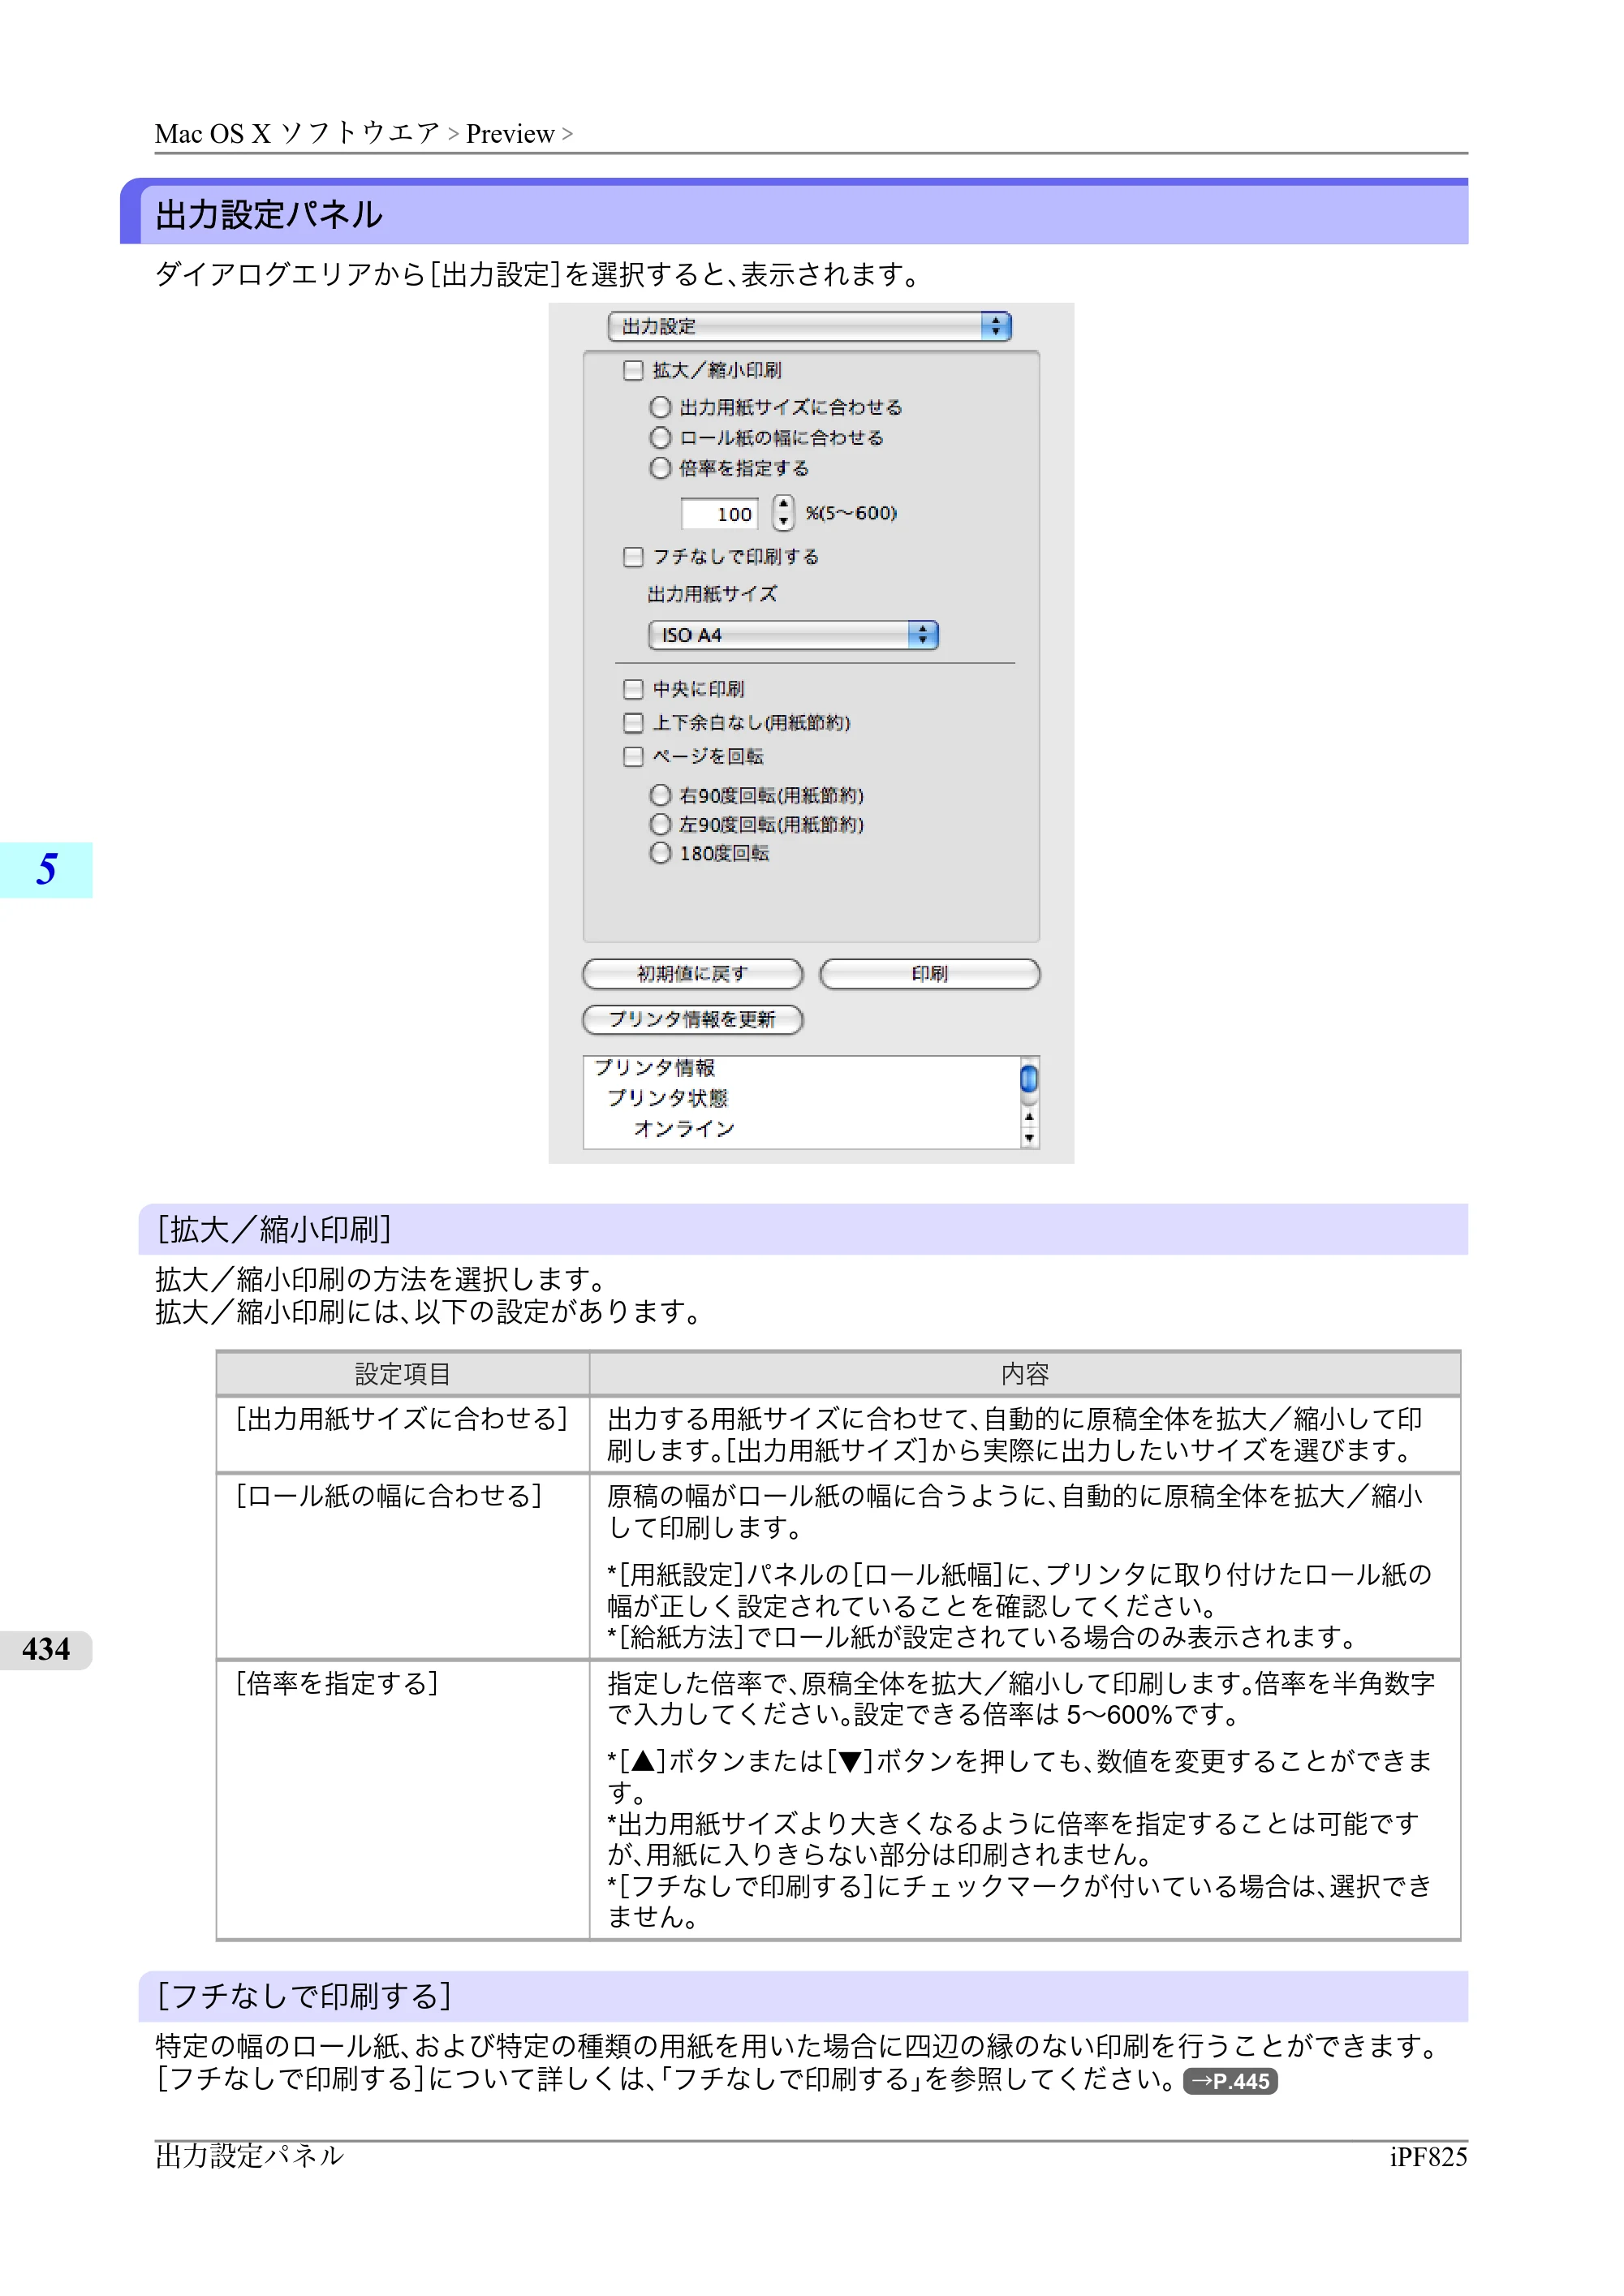
Task: Click the 設定項目 table header
Action: (403, 1374)
